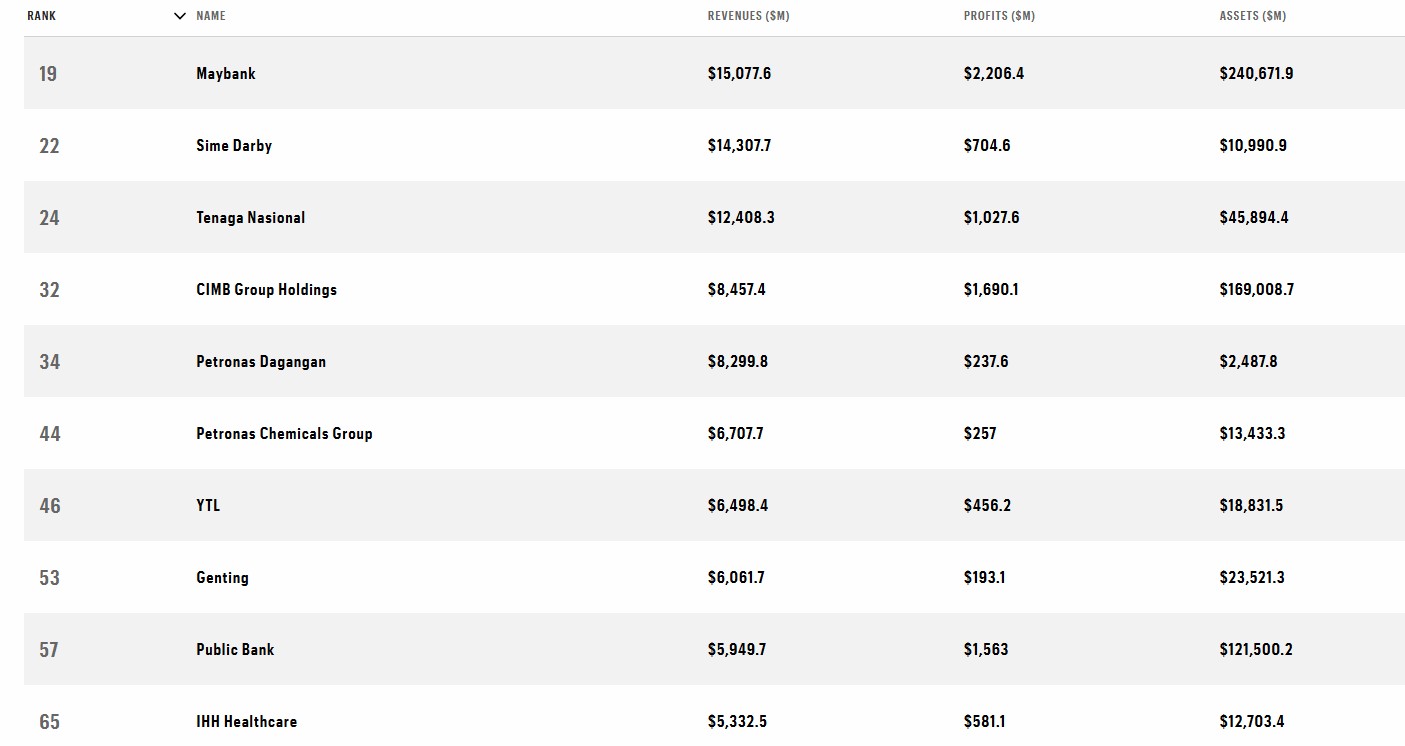Viewport: 1405px width, 746px height.
Task: Sort by Assets ($M) column header
Action: [x=1253, y=16]
